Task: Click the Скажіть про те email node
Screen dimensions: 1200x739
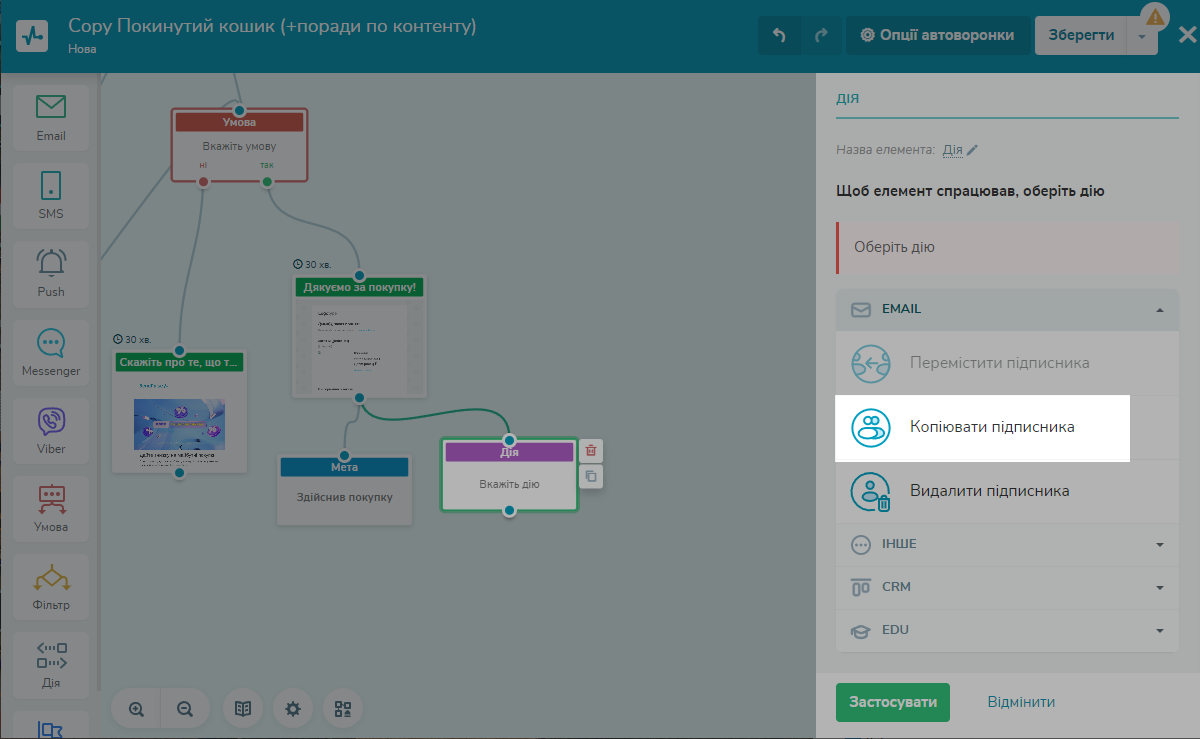Action: pos(179,411)
